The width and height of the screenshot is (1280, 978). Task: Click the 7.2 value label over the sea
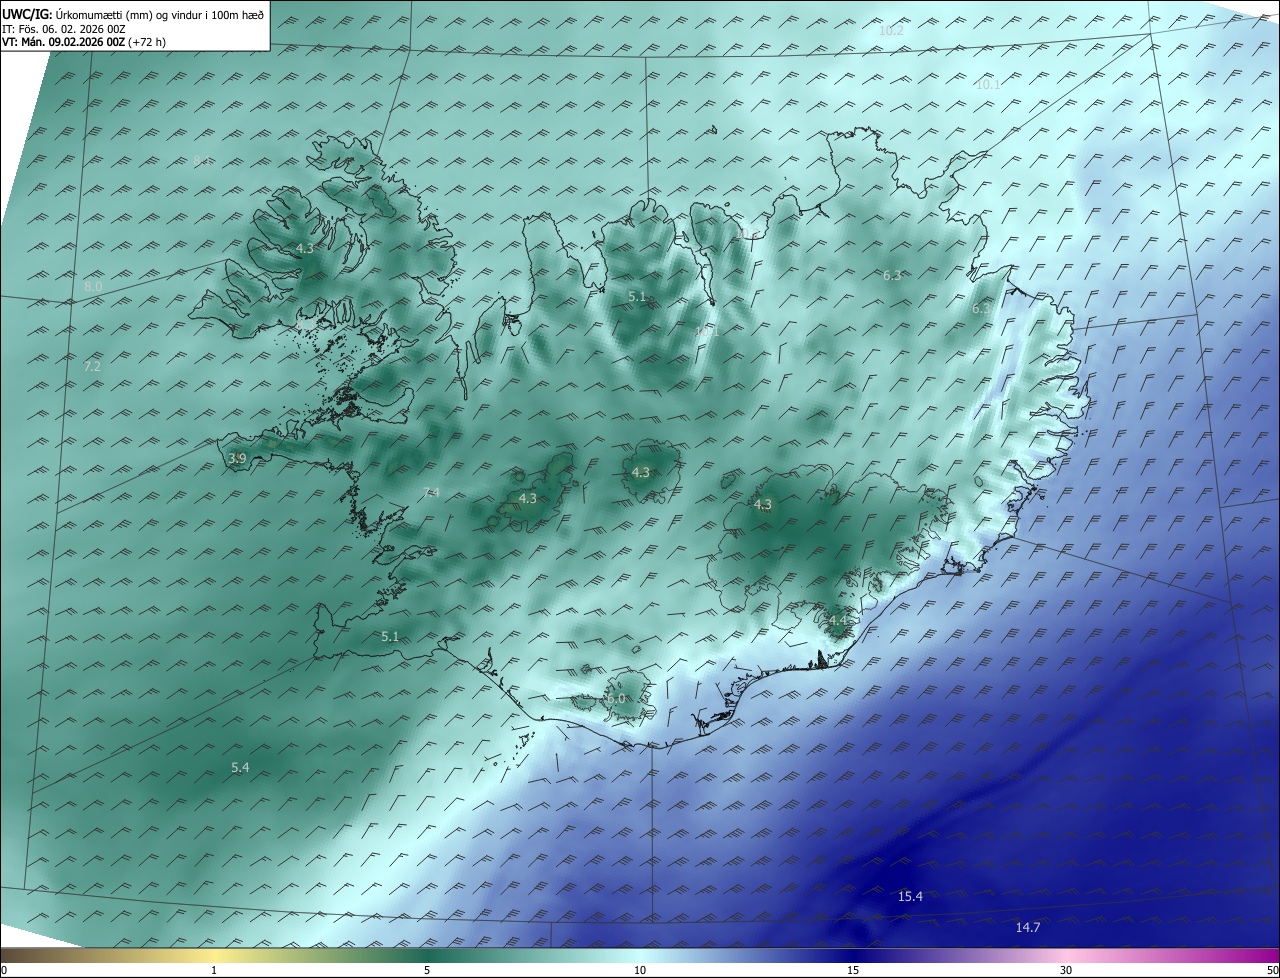pos(92,367)
